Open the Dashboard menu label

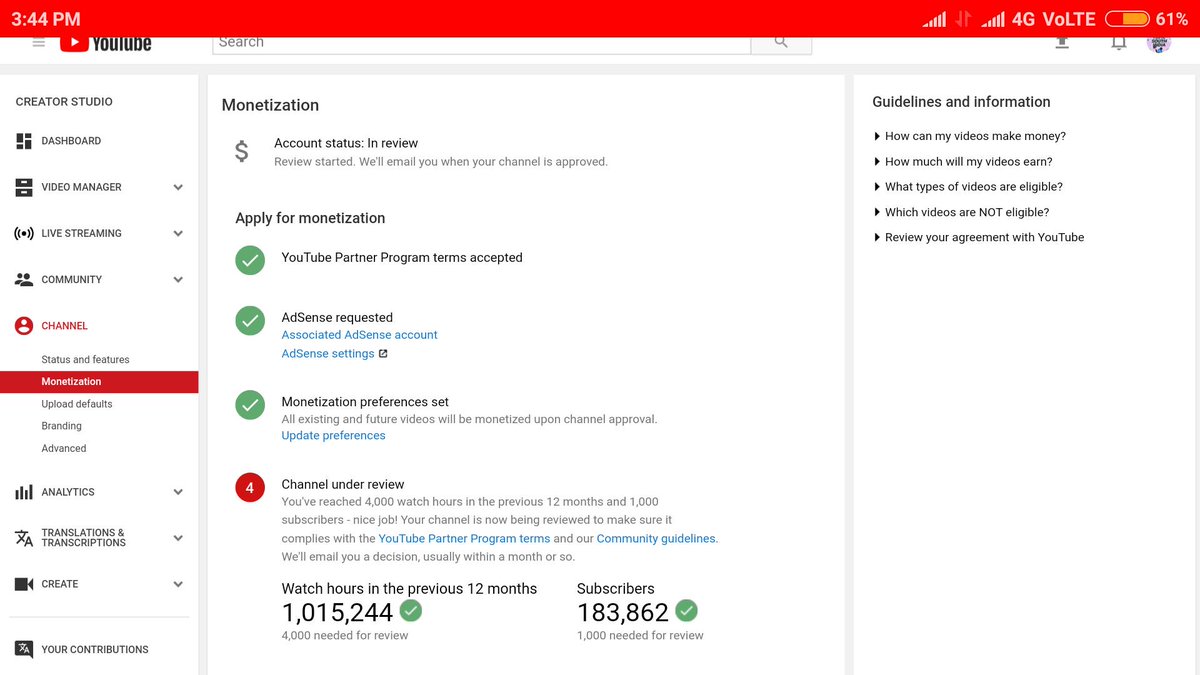tap(71, 141)
